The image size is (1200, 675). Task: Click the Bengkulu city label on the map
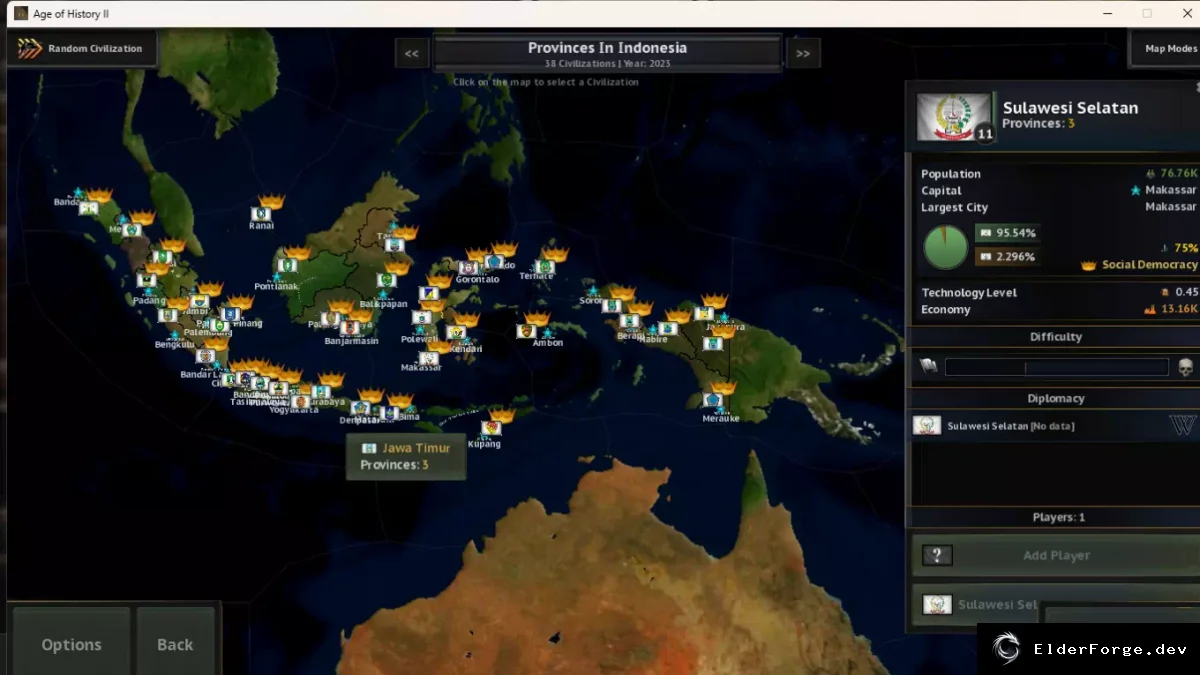tap(174, 345)
